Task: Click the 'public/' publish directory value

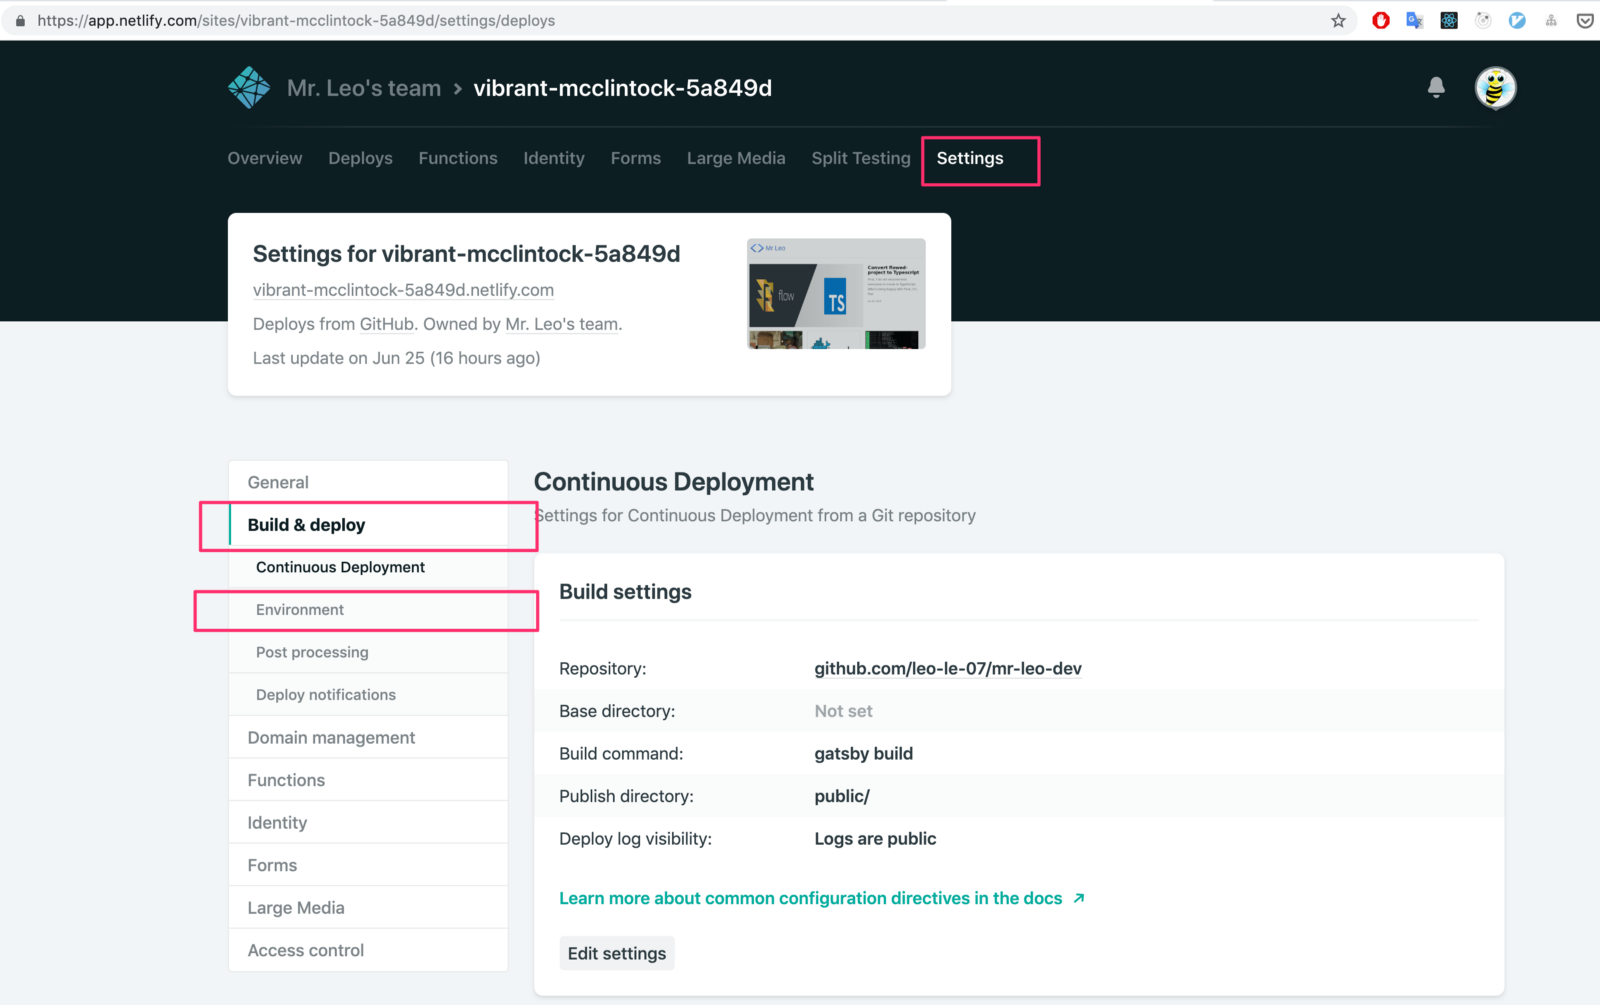Action: pos(842,796)
